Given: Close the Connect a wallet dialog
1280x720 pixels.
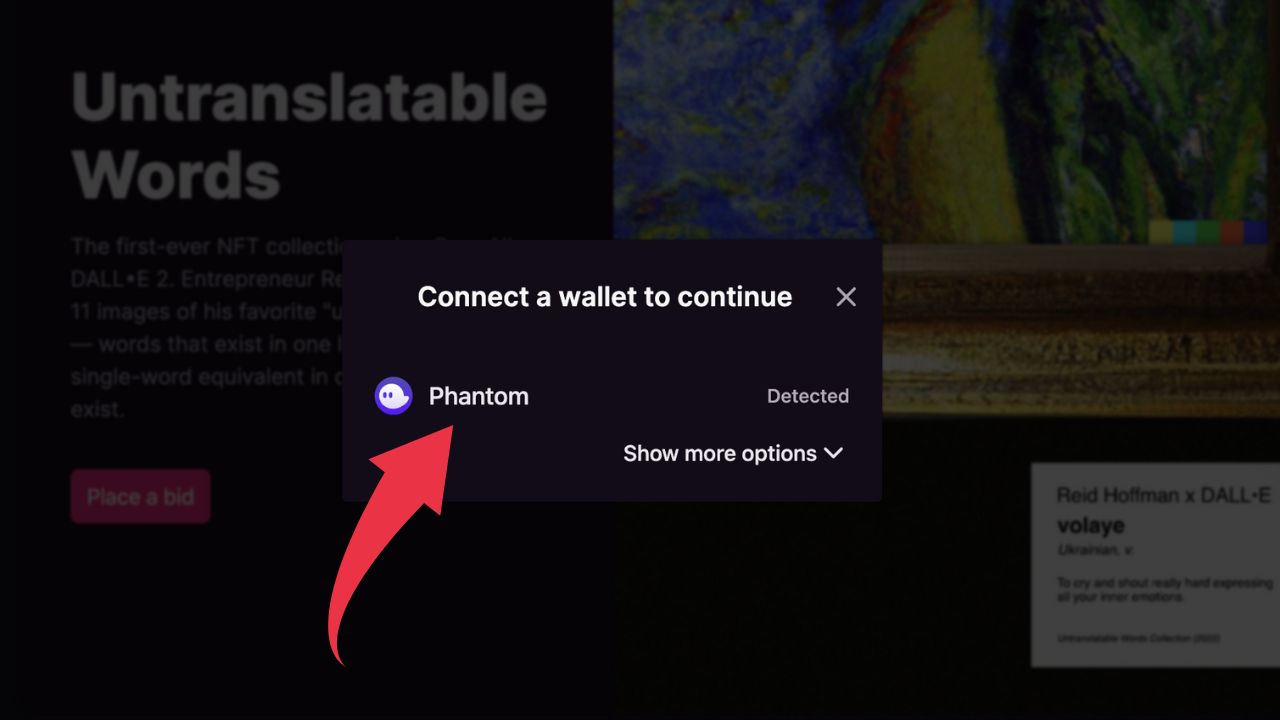Looking at the screenshot, I should 846,297.
